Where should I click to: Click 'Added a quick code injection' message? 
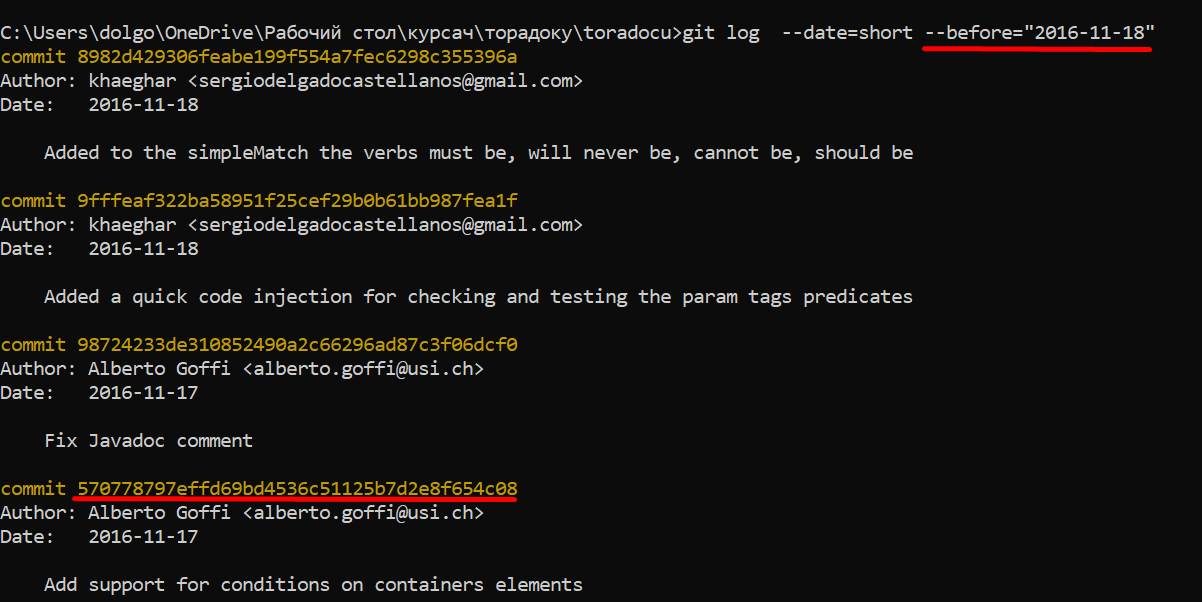click(x=479, y=297)
